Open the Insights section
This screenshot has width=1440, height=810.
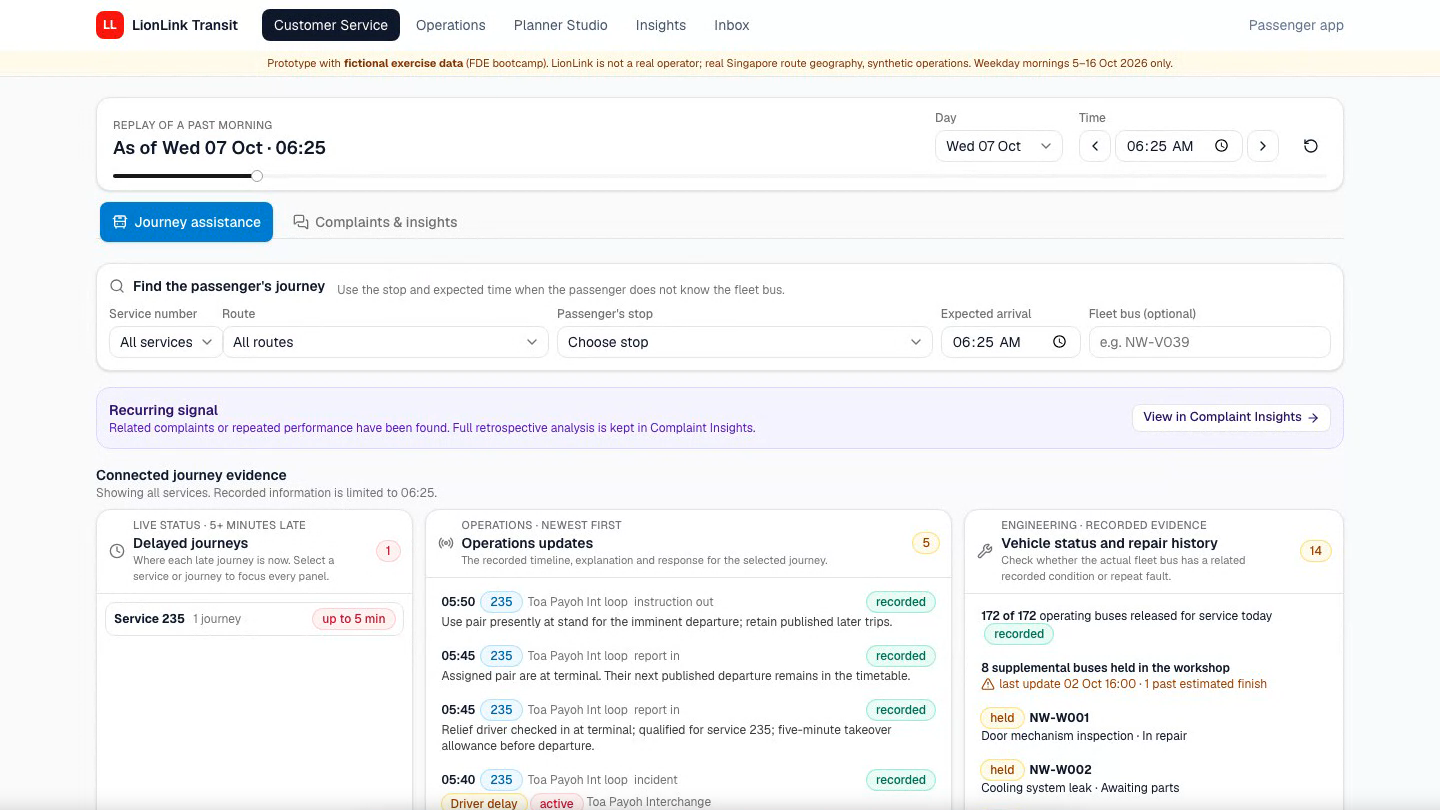tap(661, 25)
